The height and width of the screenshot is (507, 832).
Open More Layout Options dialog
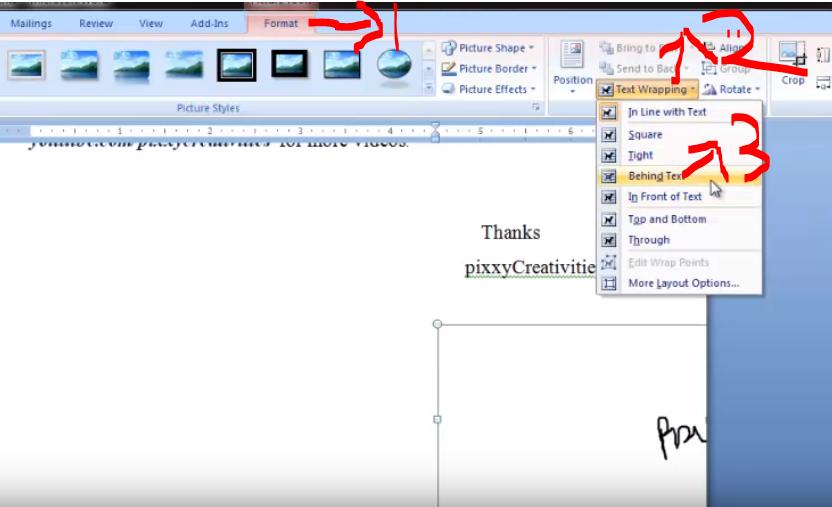(x=680, y=283)
